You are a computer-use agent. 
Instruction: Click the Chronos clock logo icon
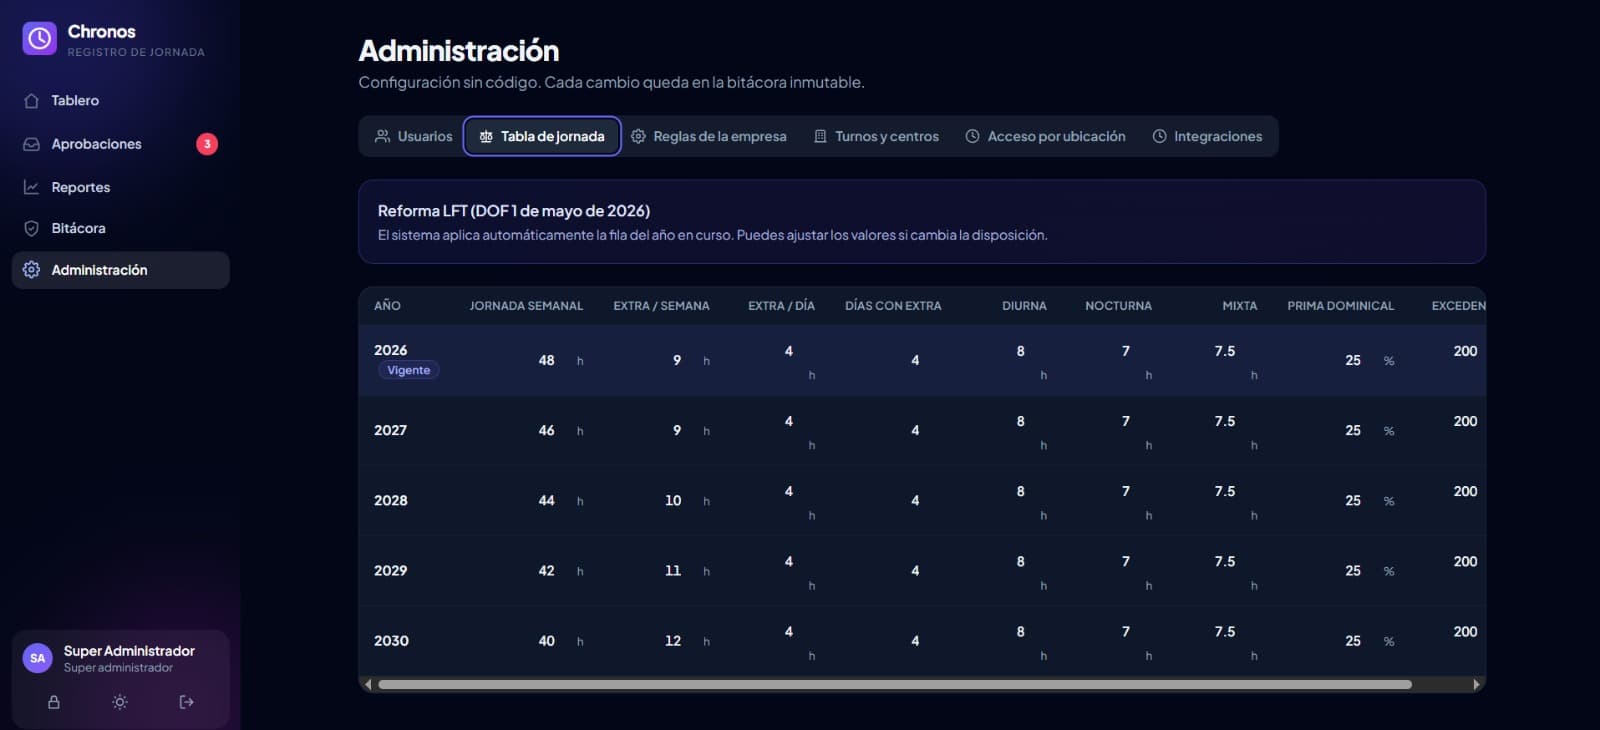coord(40,39)
